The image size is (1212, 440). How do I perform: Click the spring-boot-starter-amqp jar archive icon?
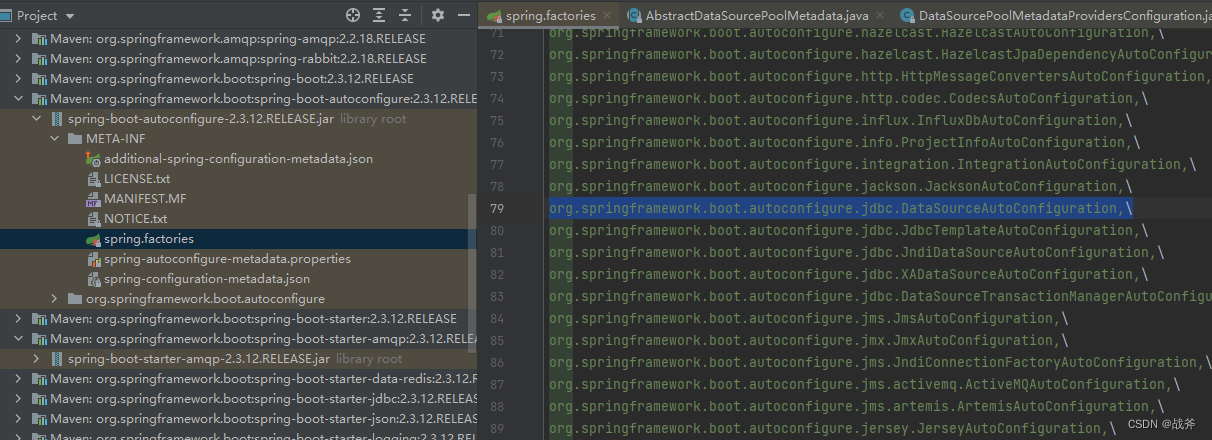[57, 358]
